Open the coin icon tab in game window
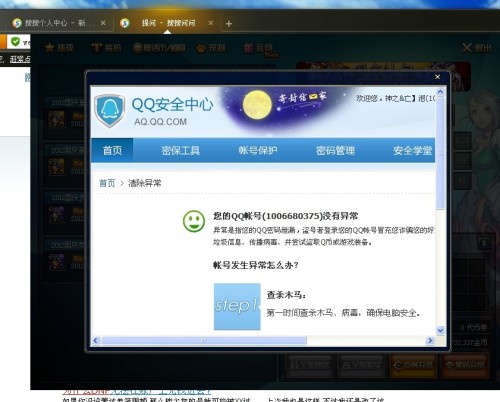Screen dimensions: 500x402 159,48
